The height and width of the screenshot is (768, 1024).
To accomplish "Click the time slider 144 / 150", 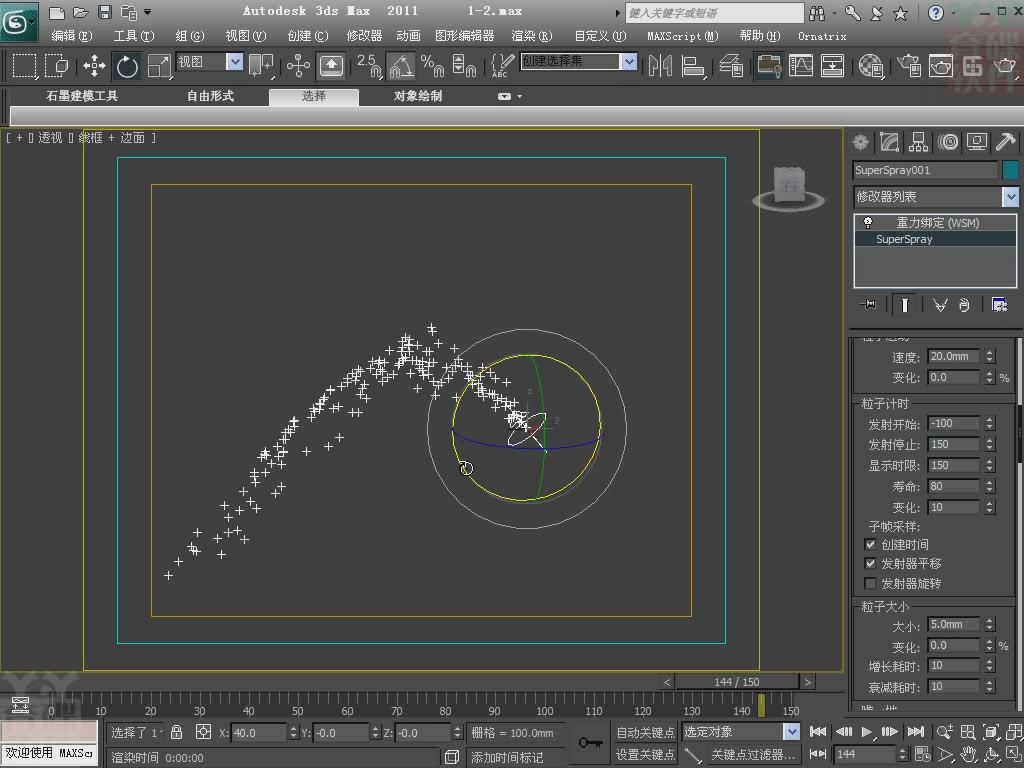I will pyautogui.click(x=737, y=682).
